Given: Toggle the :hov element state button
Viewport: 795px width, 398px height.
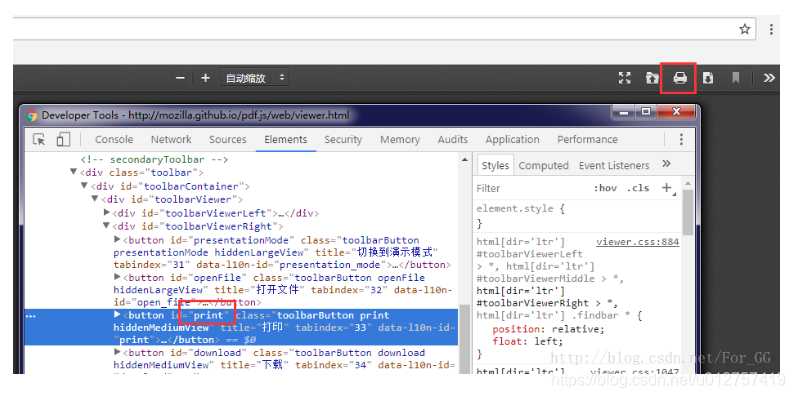Looking at the screenshot, I should (605, 189).
